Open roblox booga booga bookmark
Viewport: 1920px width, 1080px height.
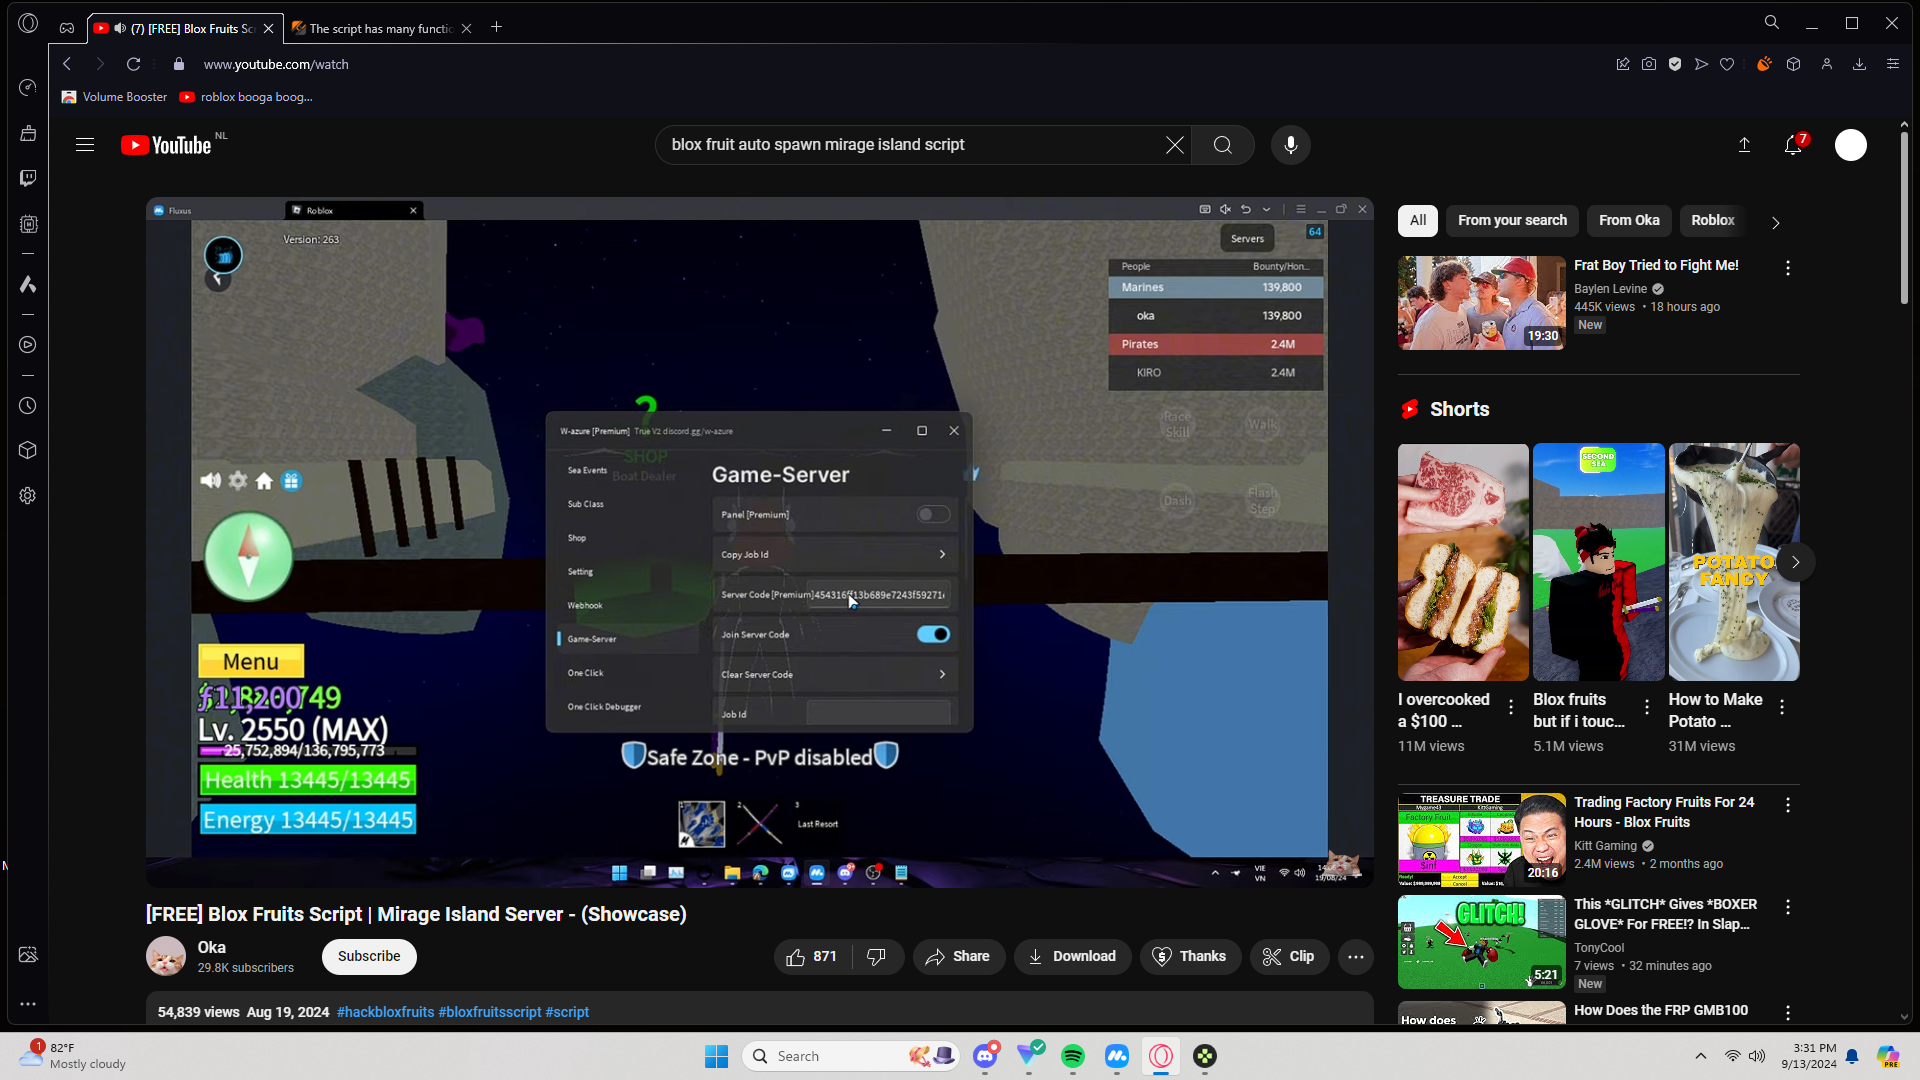pyautogui.click(x=246, y=97)
